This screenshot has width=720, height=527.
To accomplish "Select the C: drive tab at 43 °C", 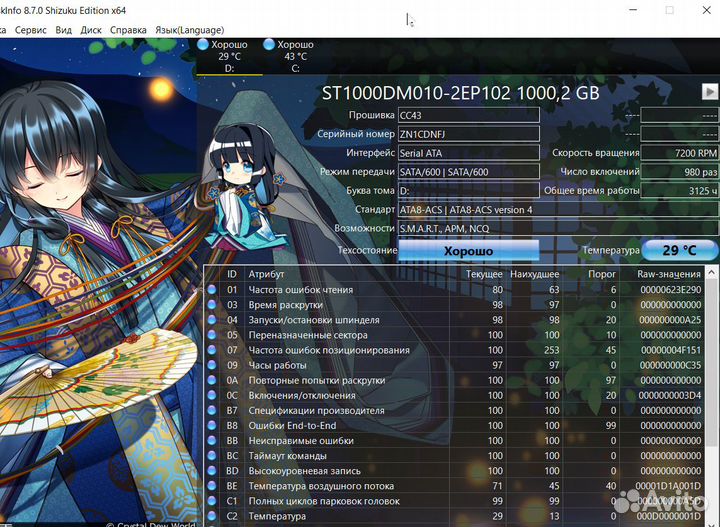I will pos(295,56).
